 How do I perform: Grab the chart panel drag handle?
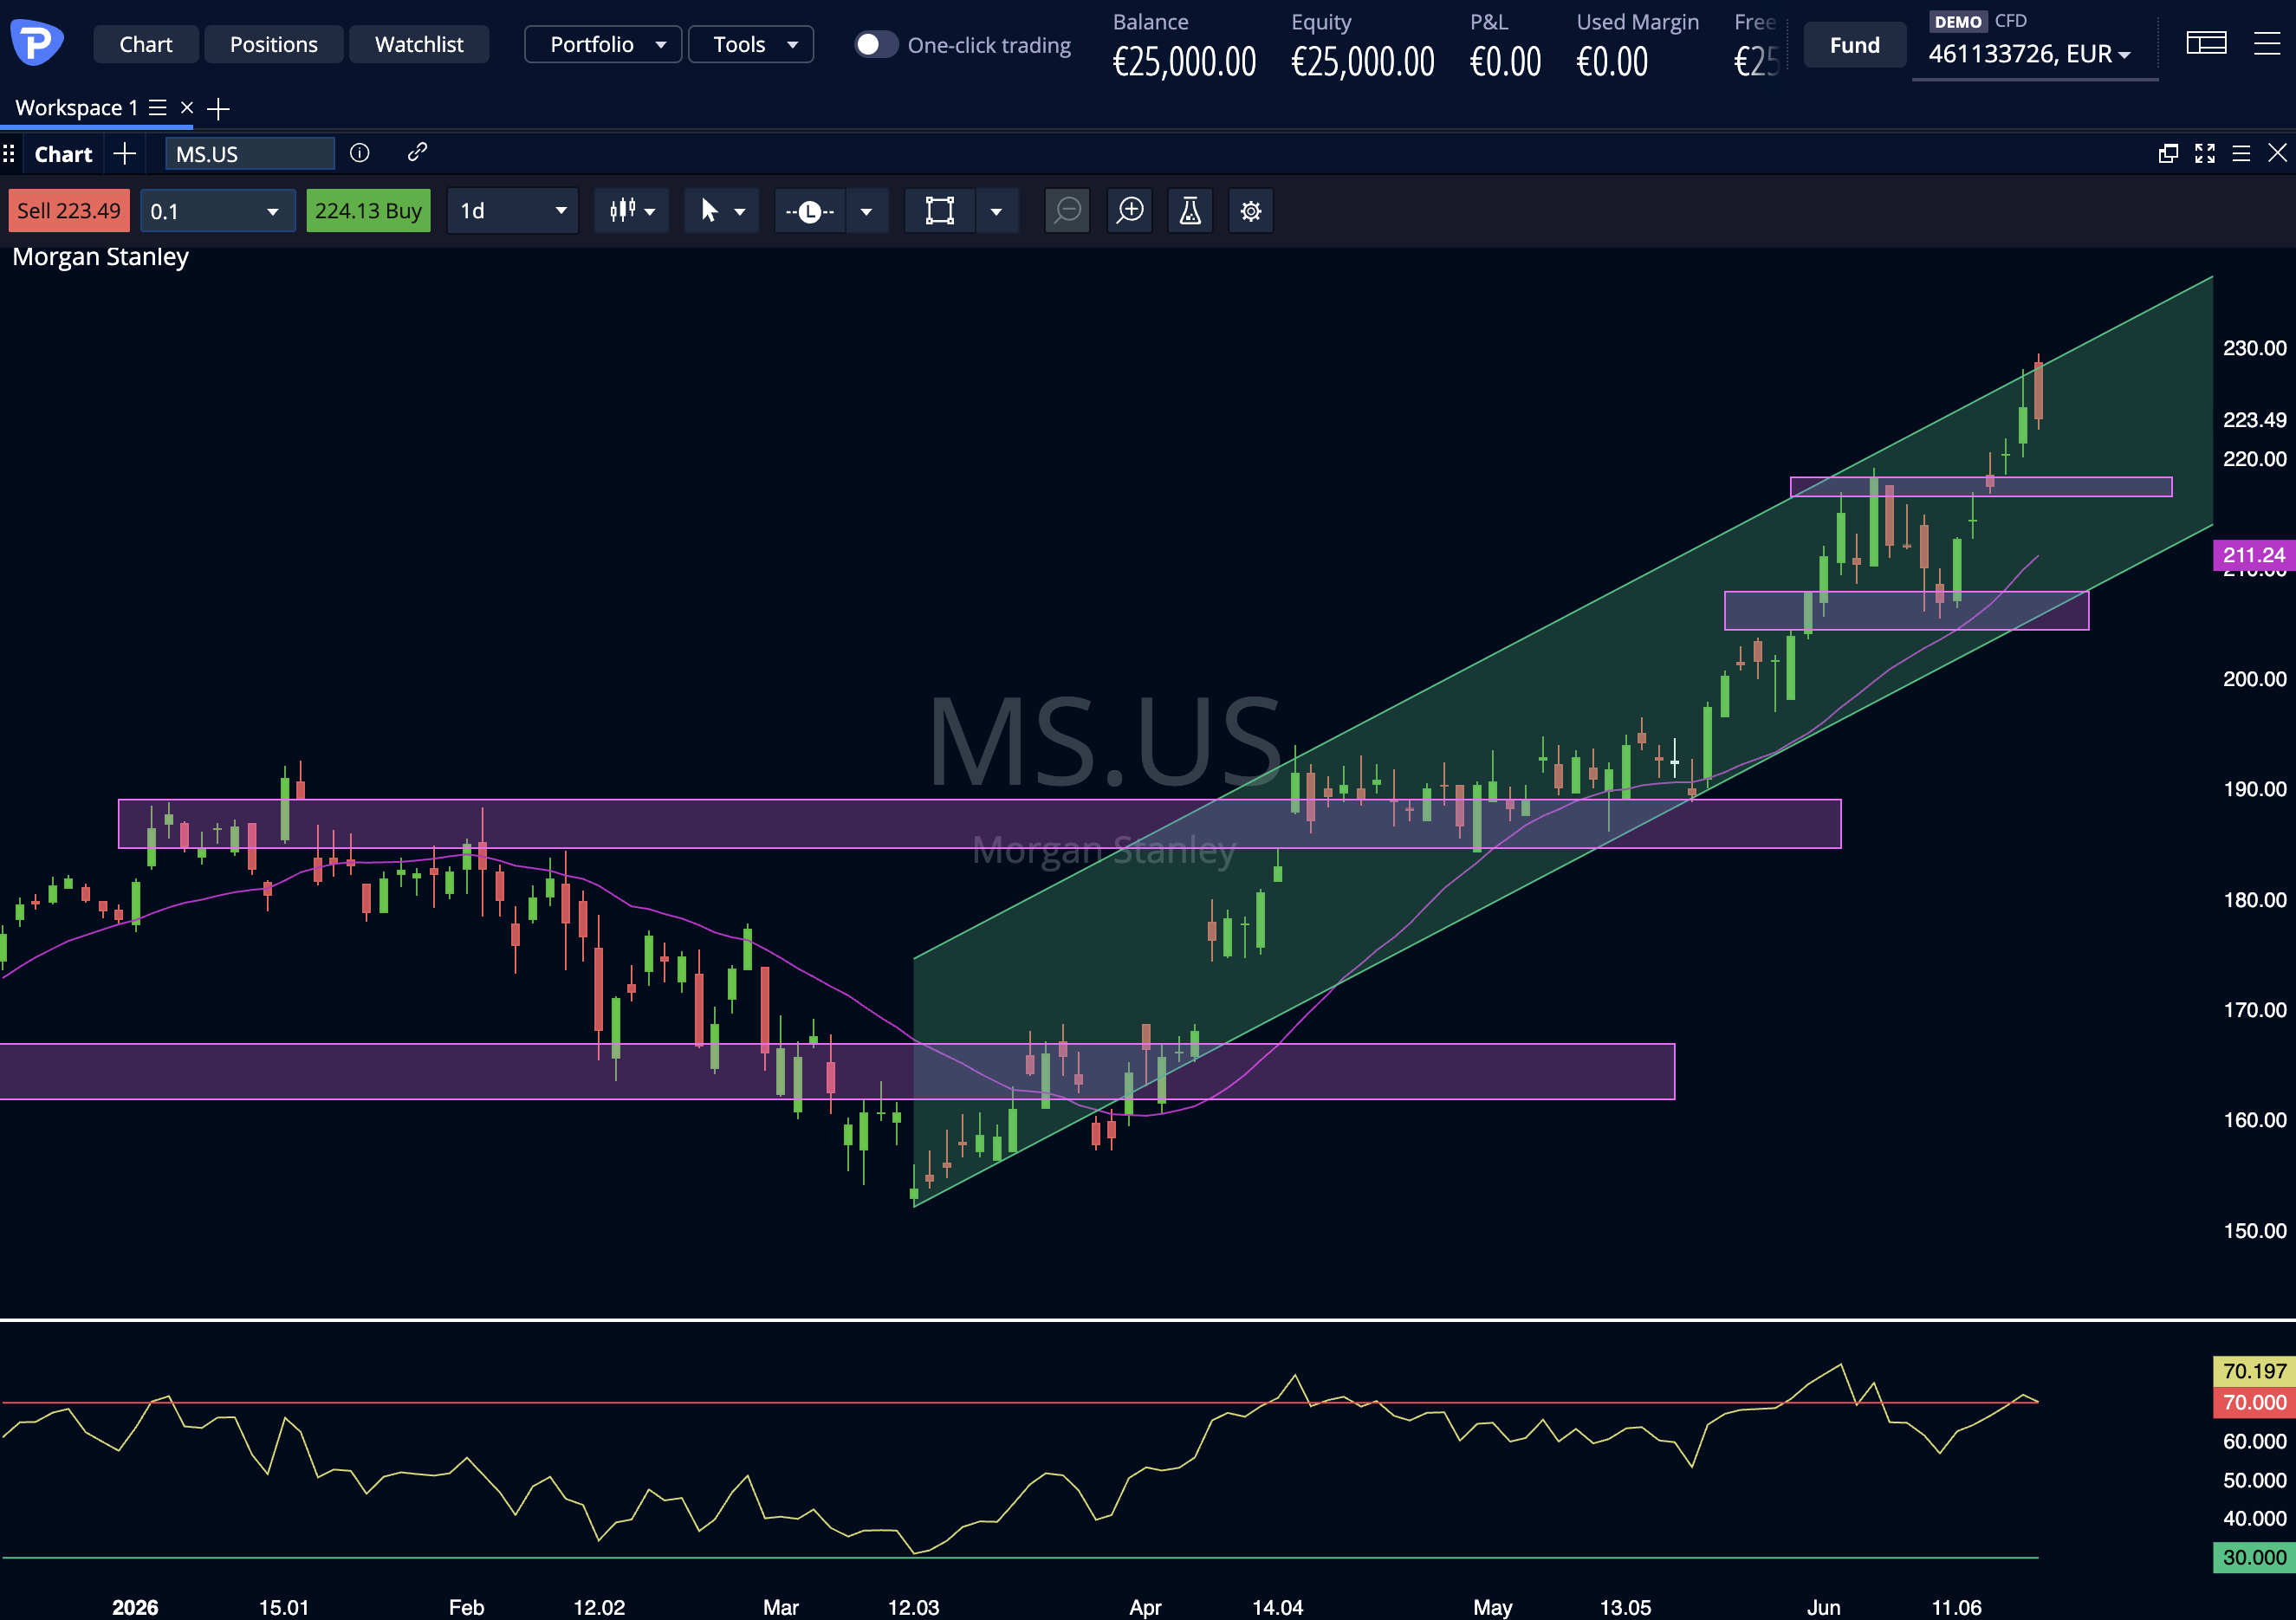tap(9, 153)
